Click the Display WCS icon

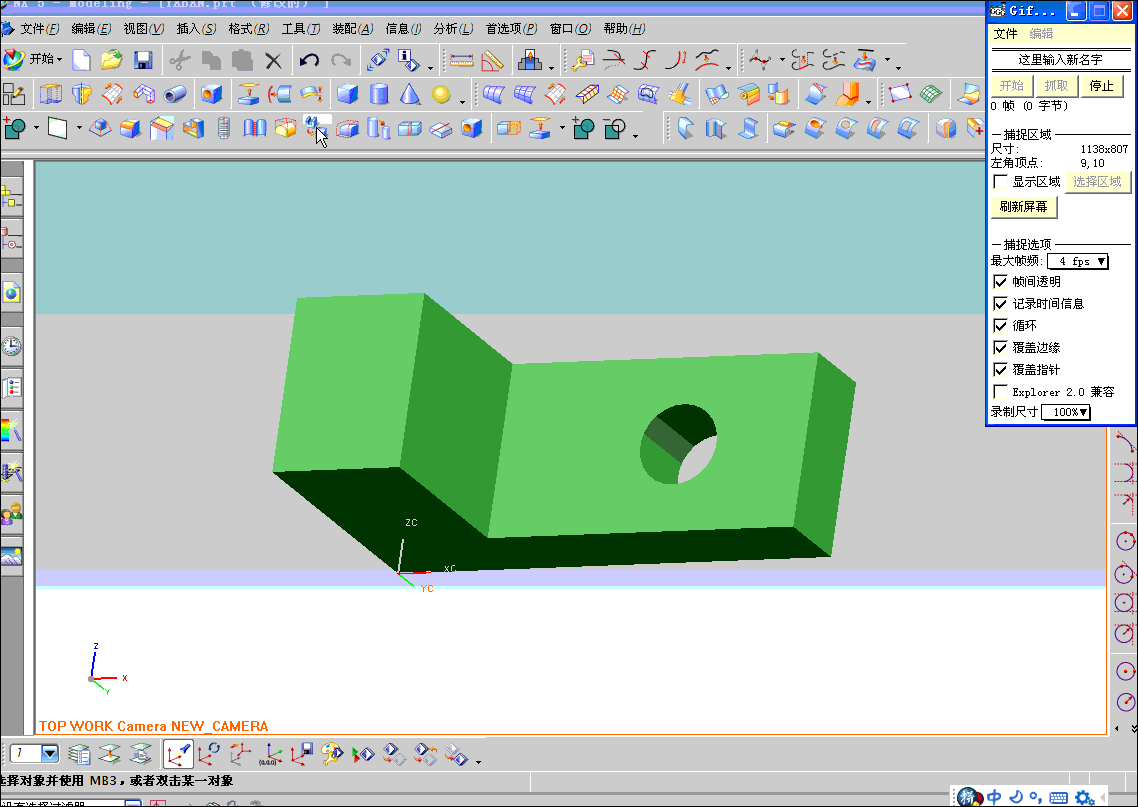178,754
